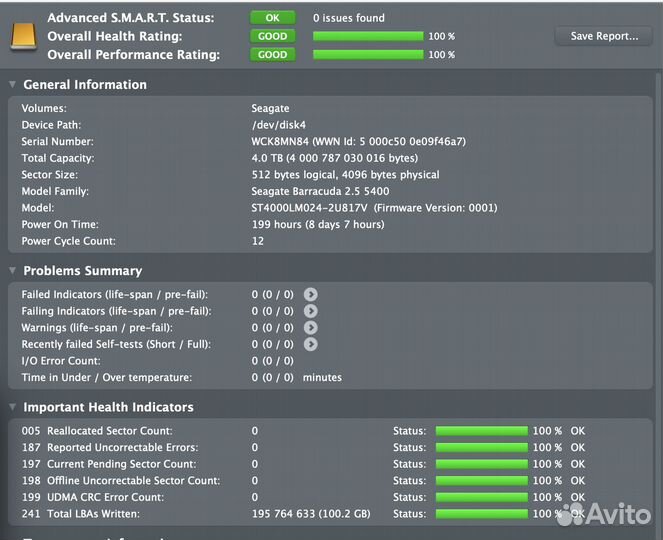Click the Overall Health Rating GOOD badge
Image resolution: width=663 pixels, height=540 pixels.
point(272,36)
